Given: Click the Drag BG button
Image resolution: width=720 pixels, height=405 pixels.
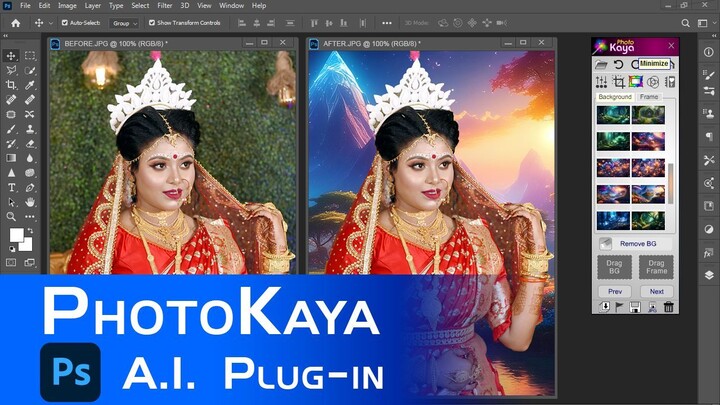Looking at the screenshot, I should point(614,267).
